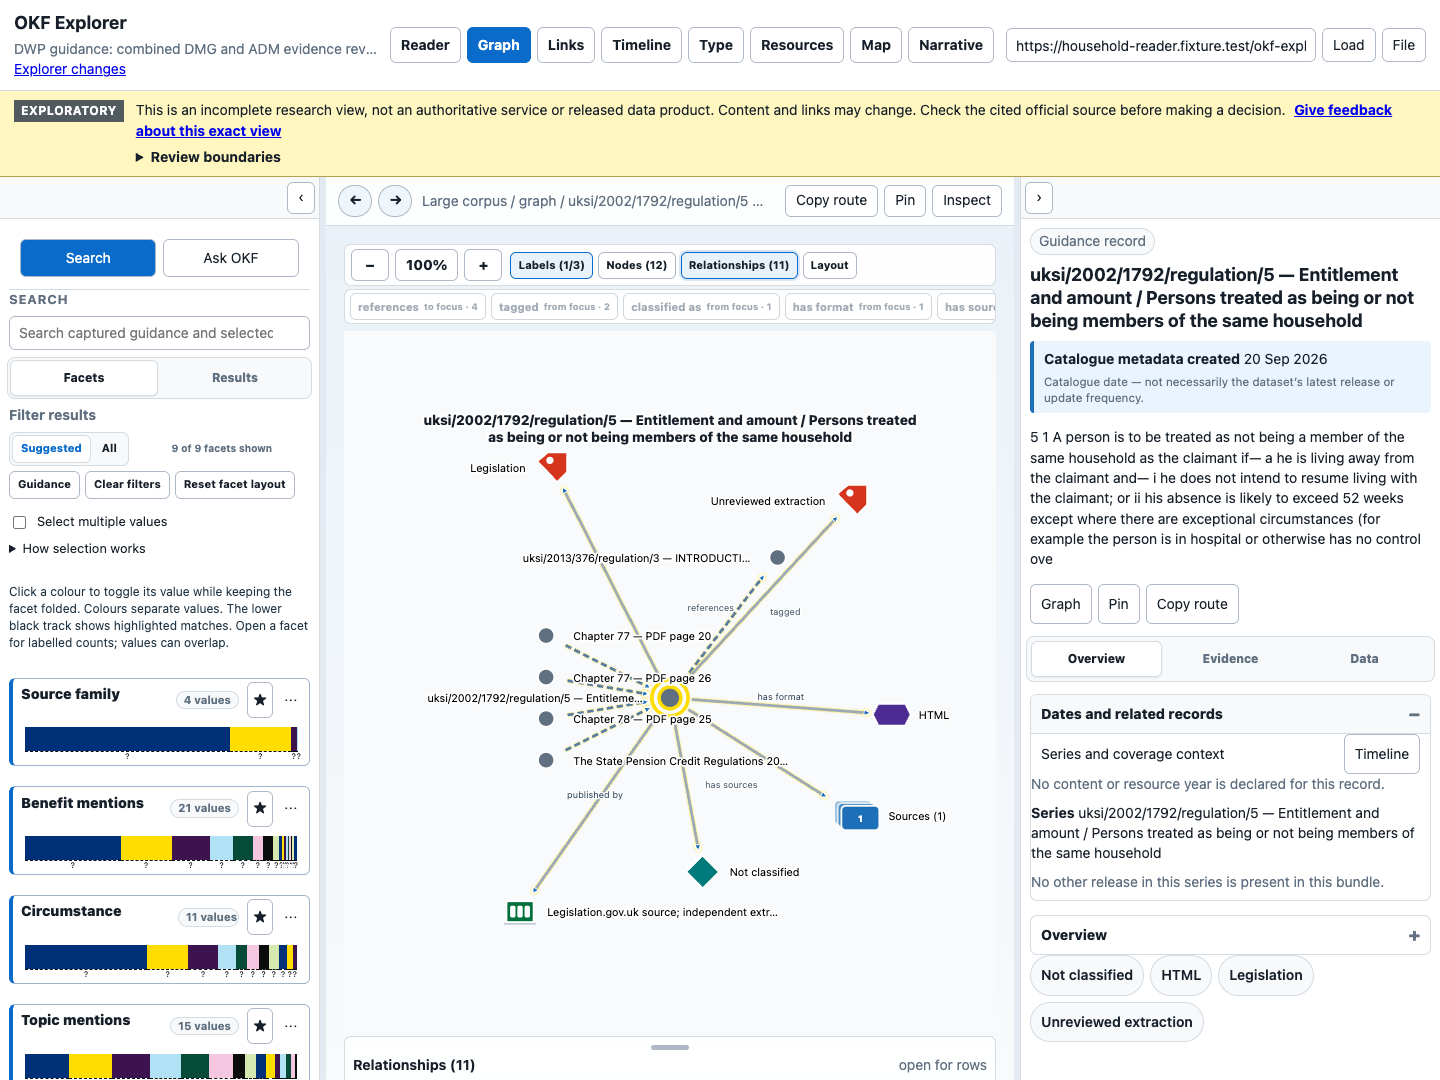
Task: Switch to the Evidence tab
Action: pos(1230,659)
